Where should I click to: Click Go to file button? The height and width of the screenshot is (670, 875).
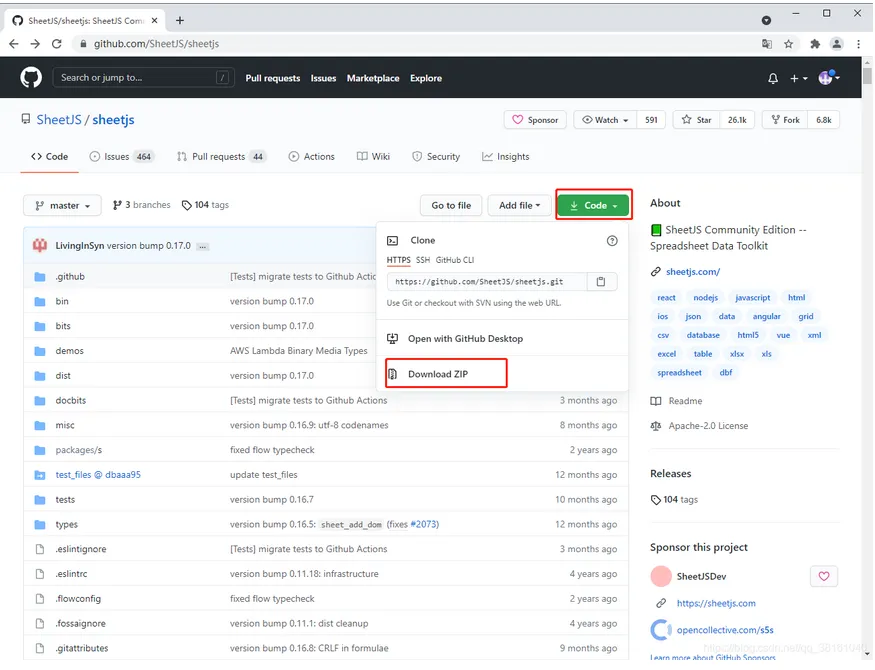[451, 205]
